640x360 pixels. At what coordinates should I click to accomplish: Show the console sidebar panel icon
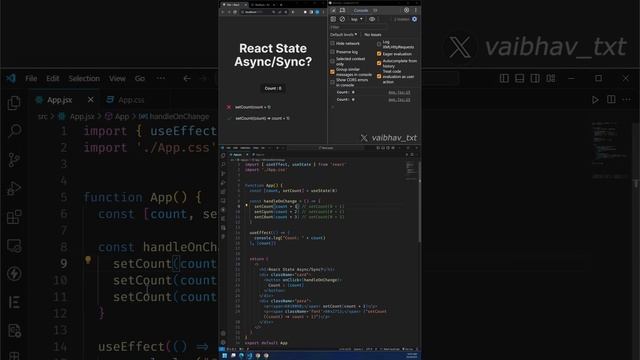pos(333,19)
